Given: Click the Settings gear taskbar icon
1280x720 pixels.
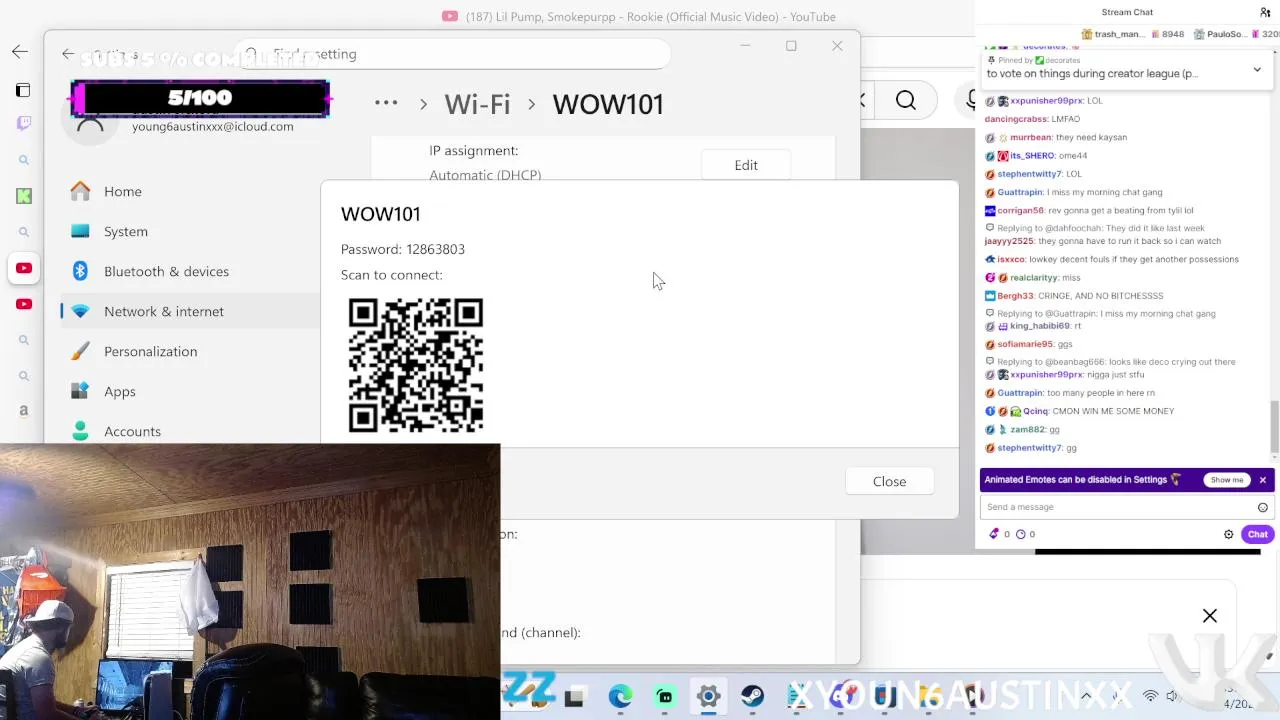Looking at the screenshot, I should (x=708, y=696).
